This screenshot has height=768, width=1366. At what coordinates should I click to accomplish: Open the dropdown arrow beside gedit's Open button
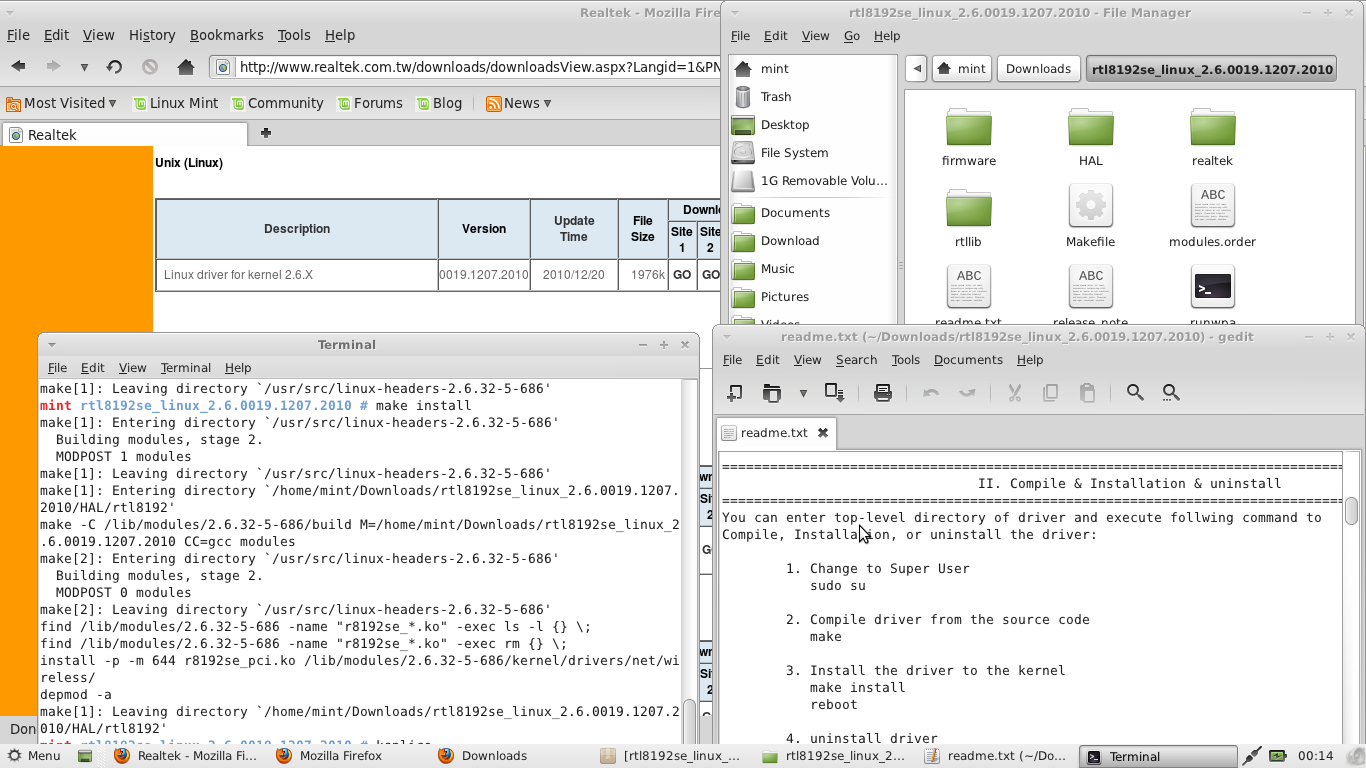click(x=804, y=392)
